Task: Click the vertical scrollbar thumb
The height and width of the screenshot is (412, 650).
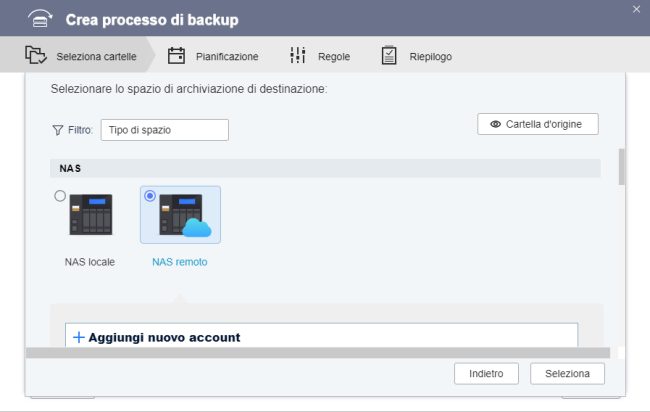Action: (621, 167)
